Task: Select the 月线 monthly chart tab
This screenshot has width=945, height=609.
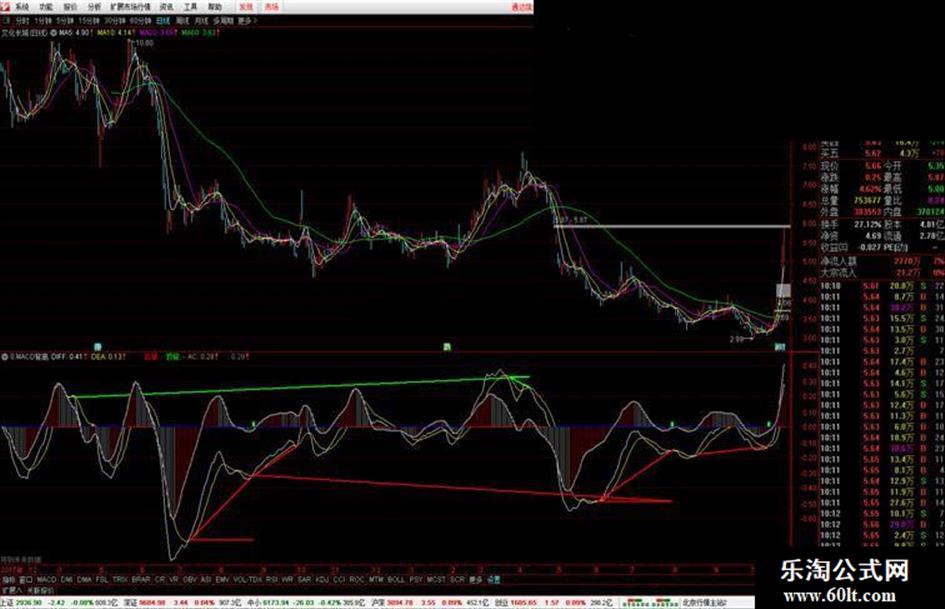Action: (x=201, y=21)
